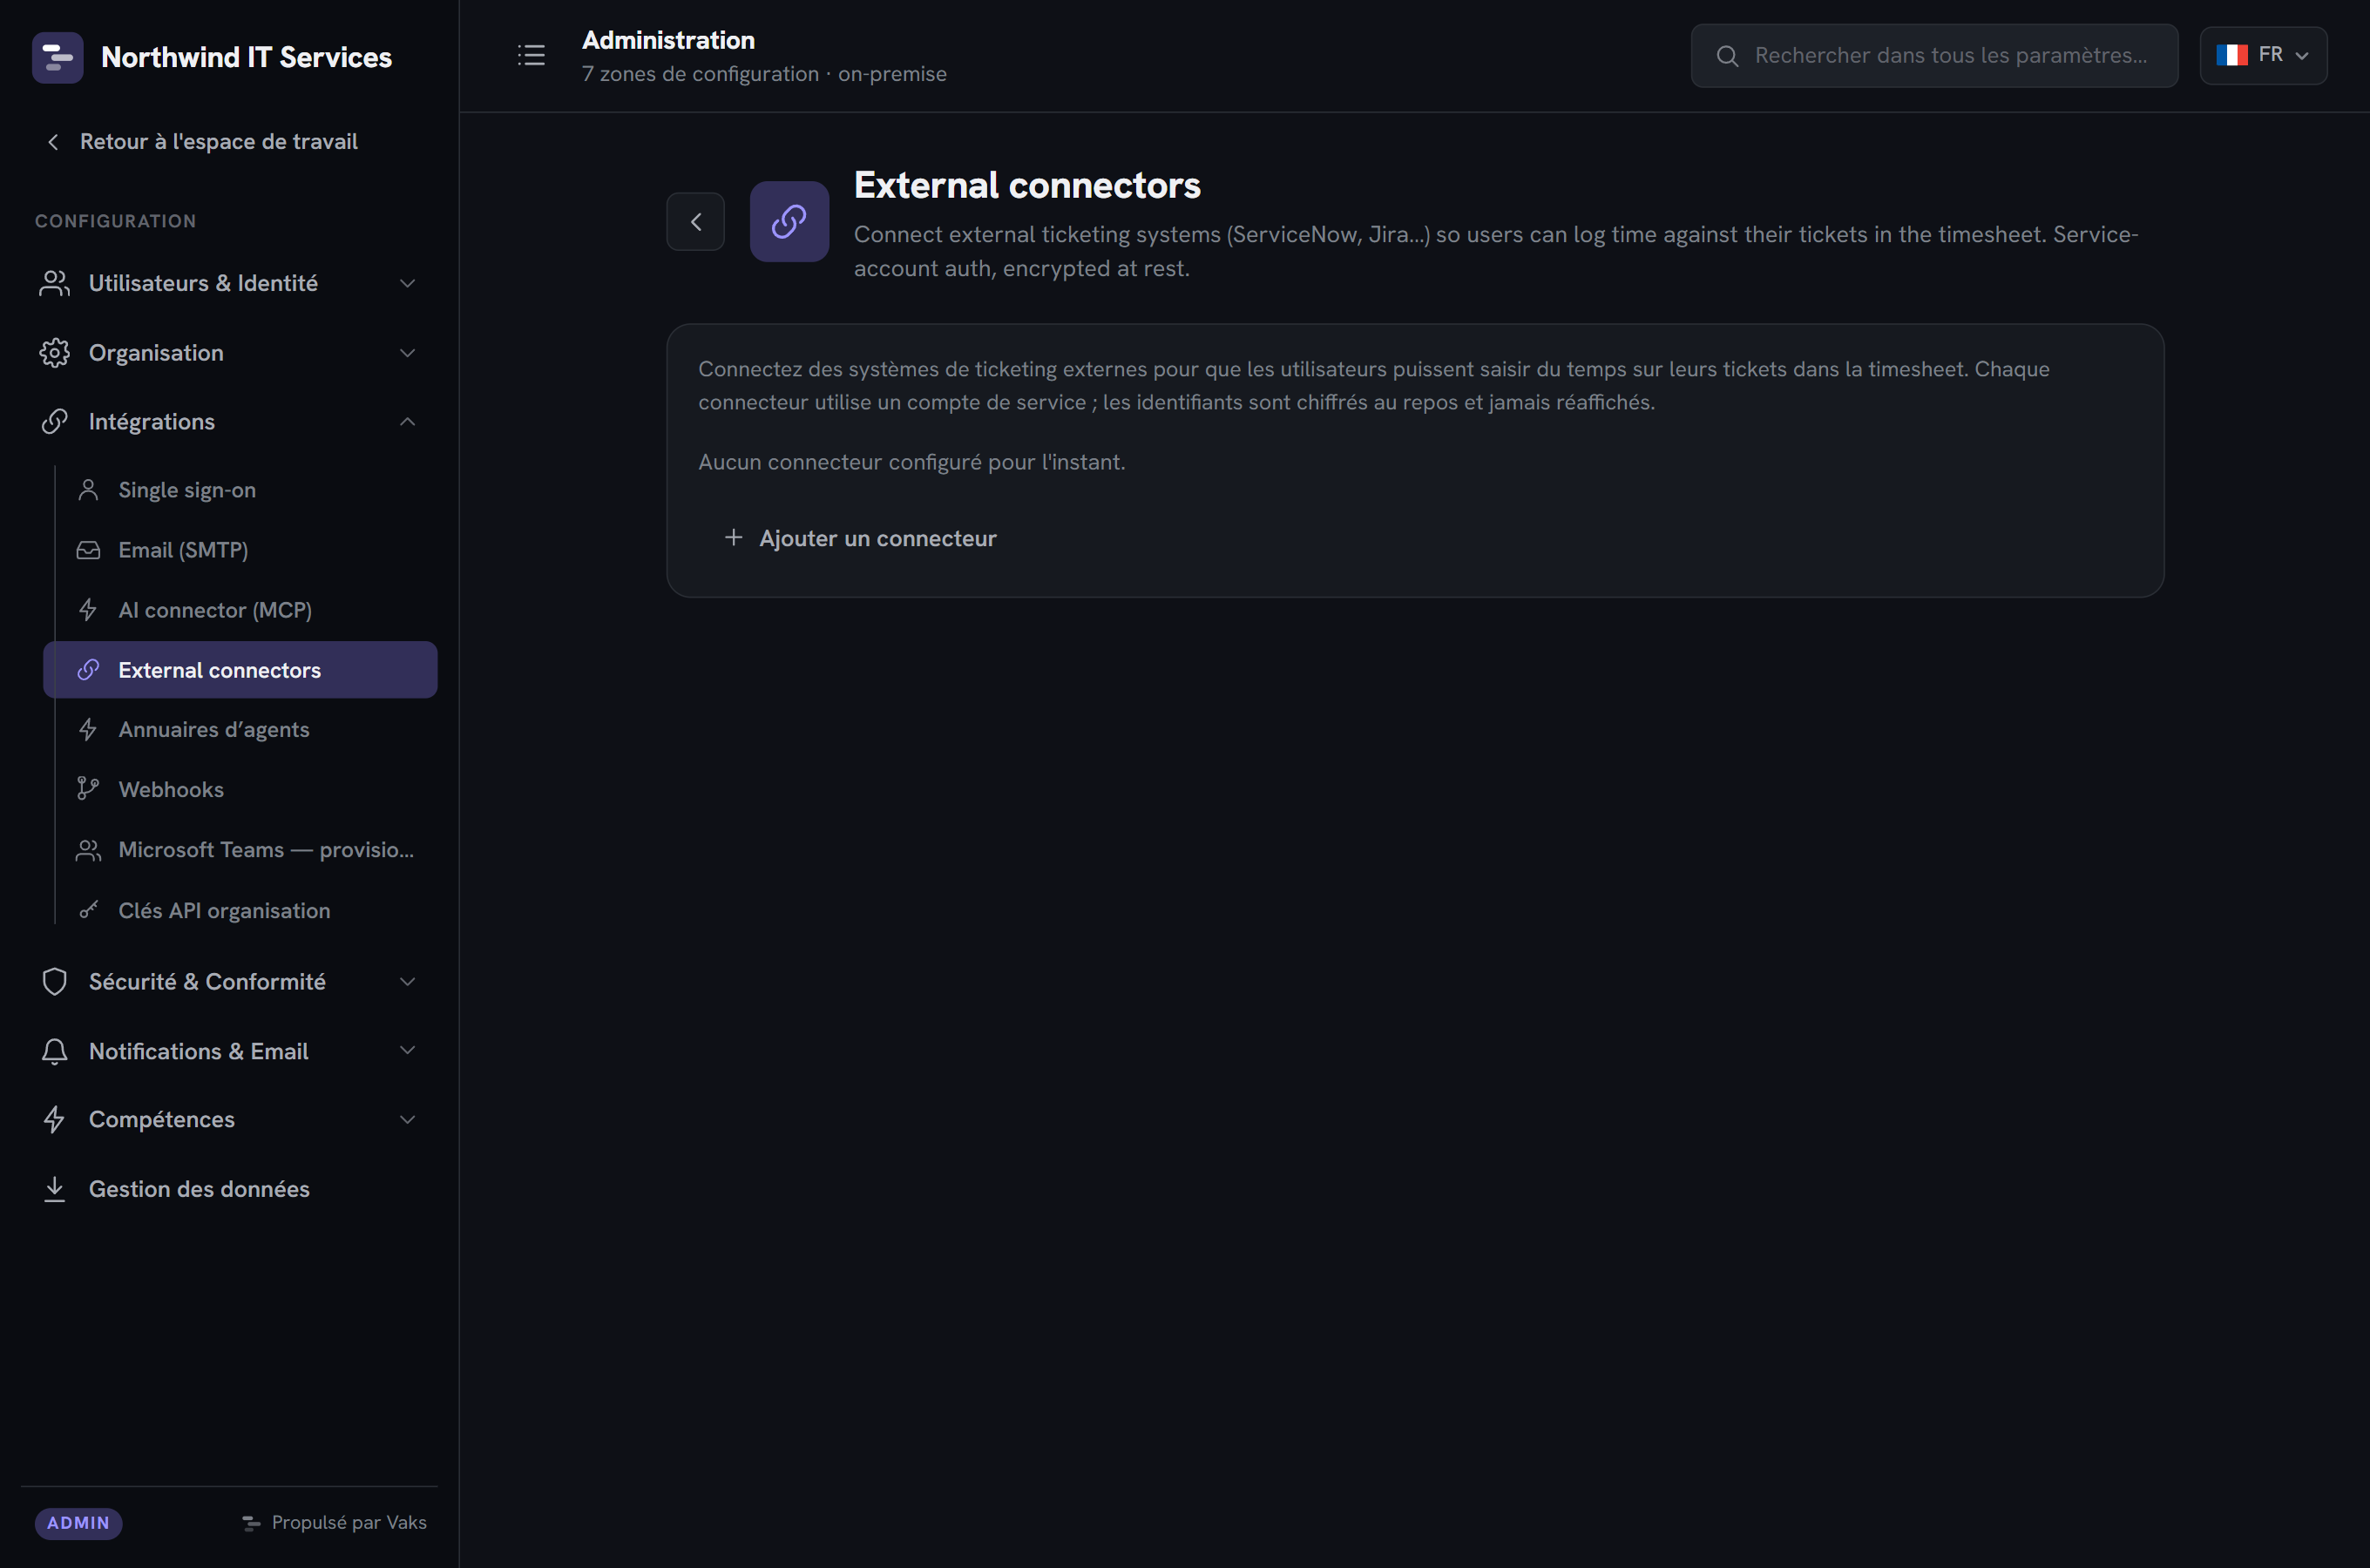Click the link icon in External connectors row
Viewport: 2370px width, 1568px height.
(x=88, y=670)
